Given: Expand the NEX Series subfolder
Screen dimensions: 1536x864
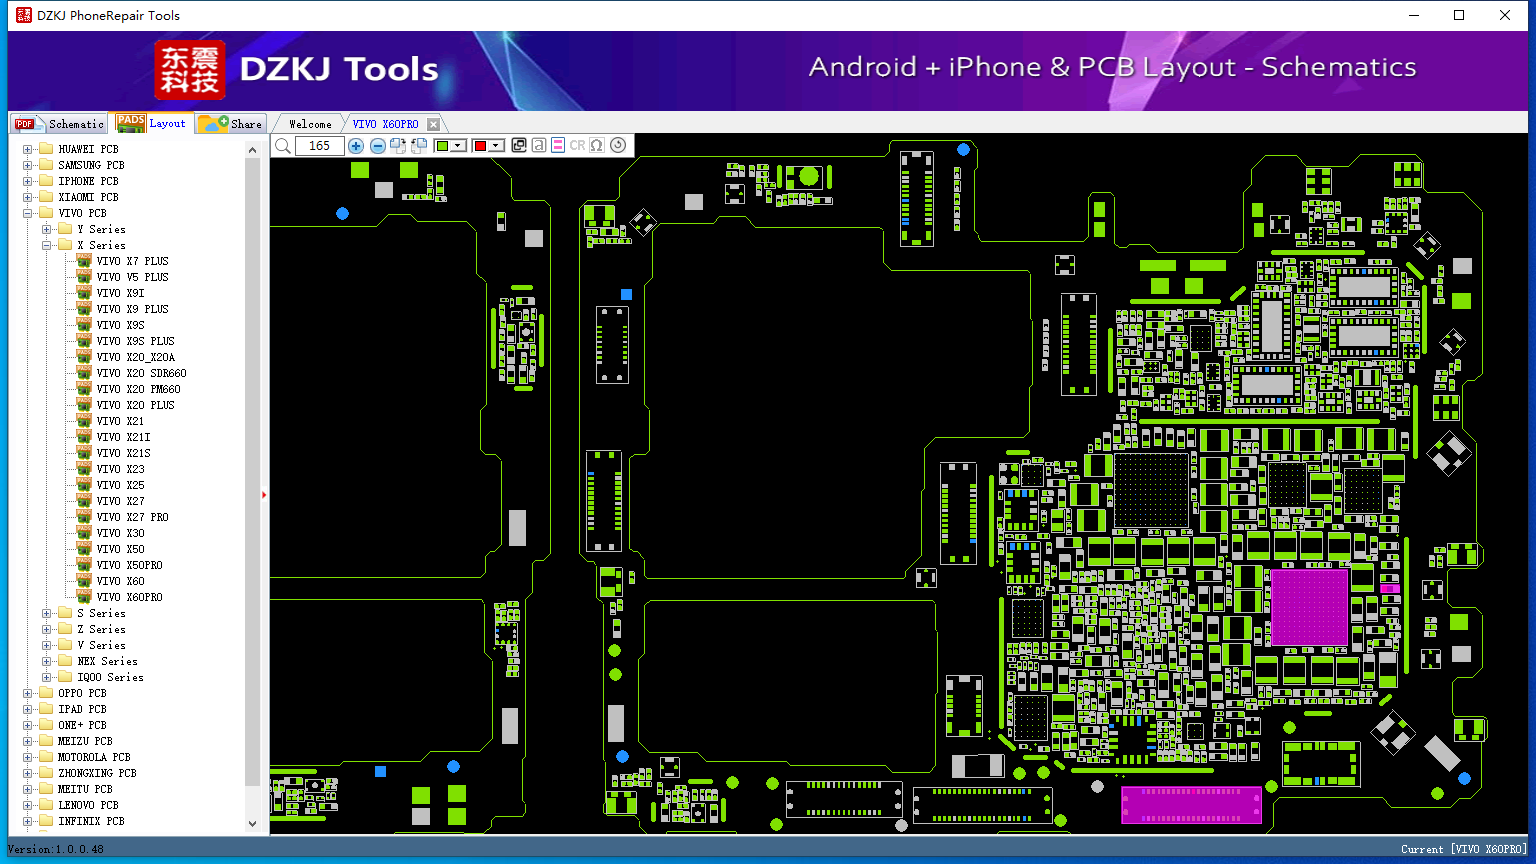Looking at the screenshot, I should (46, 661).
